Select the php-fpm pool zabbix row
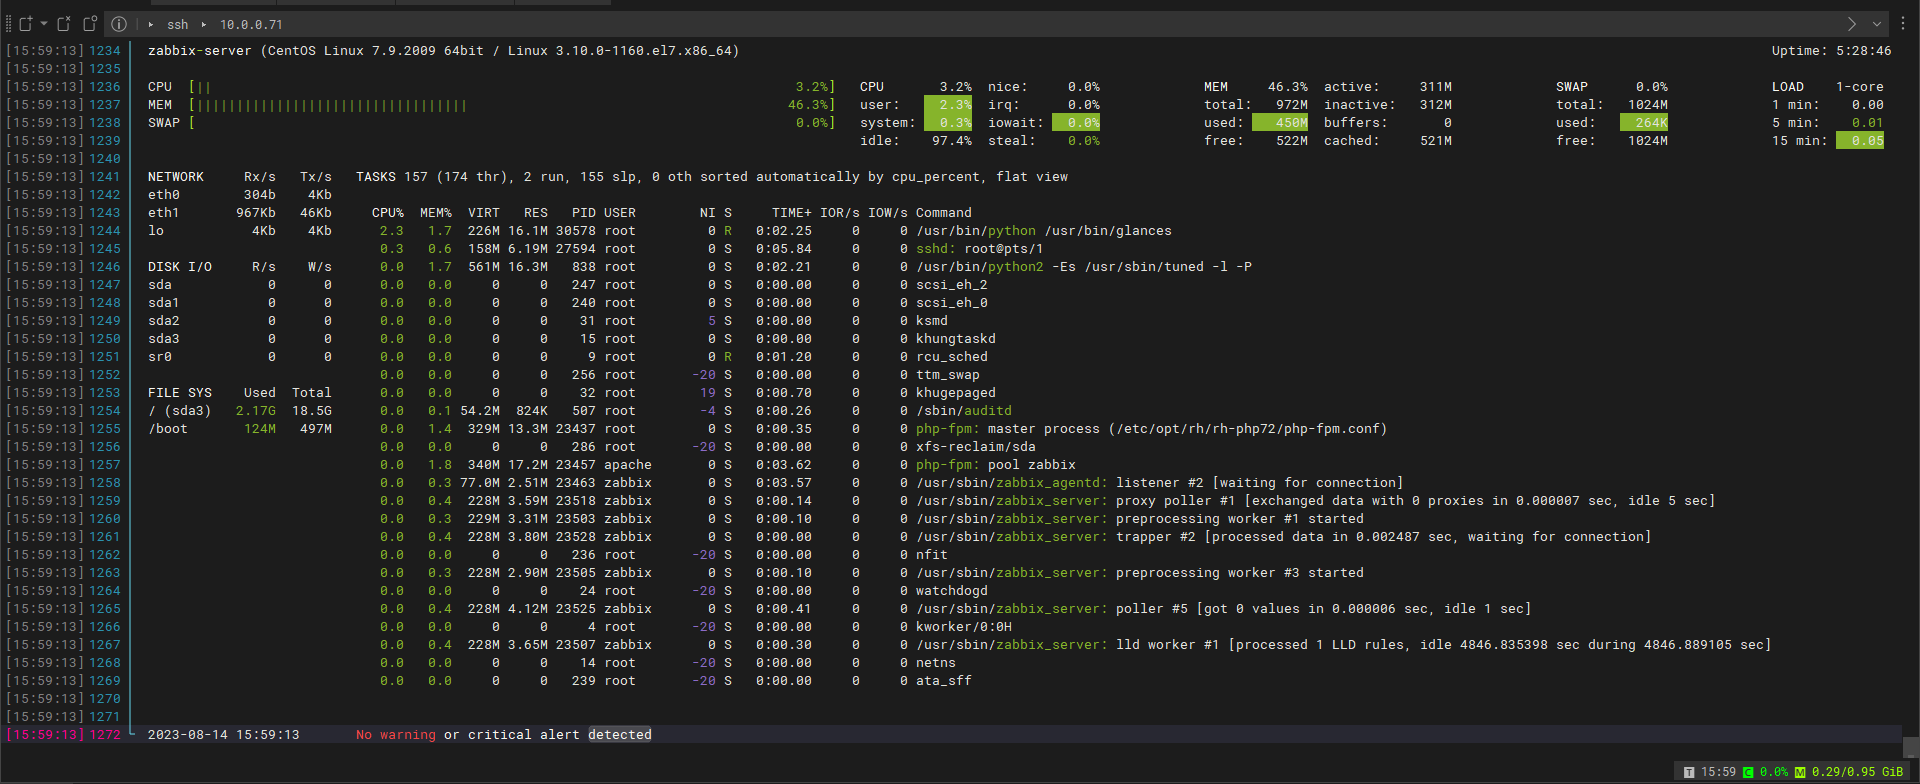The image size is (1920, 784). point(728,465)
